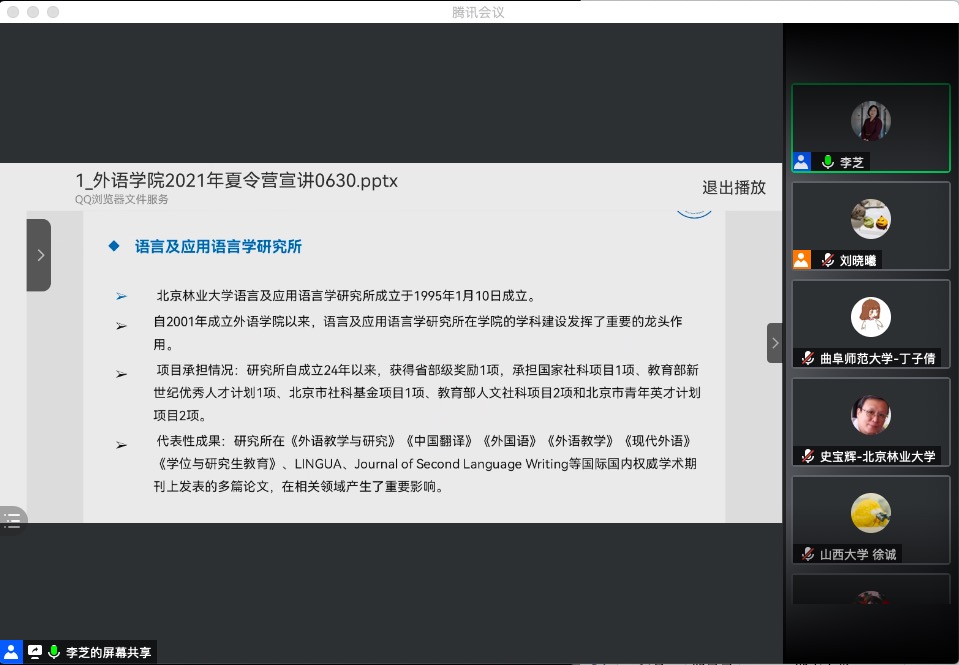Image resolution: width=959 pixels, height=665 pixels.
Task: Click muted mic icon for 山西大学 徐诚
Action: [x=808, y=554]
